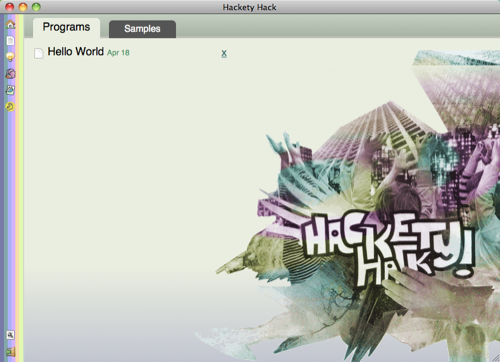500x362 pixels.
Task: Go to the Home screen icon
Action: [11, 24]
